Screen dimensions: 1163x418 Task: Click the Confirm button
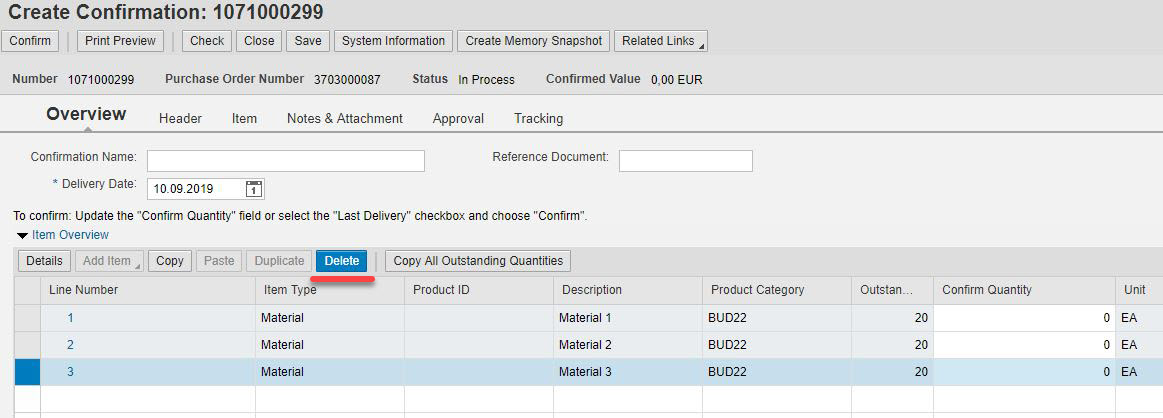pos(30,41)
